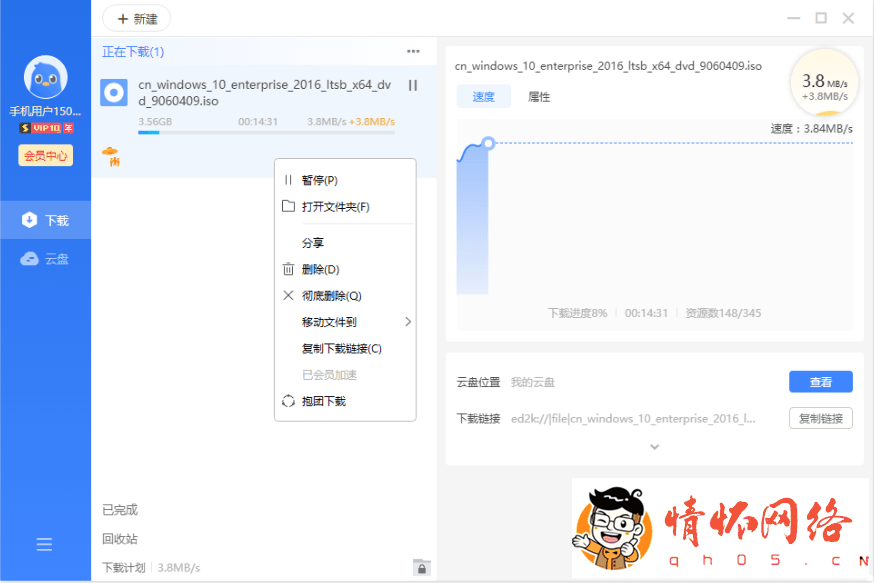
Task: Open the three-dot more options menu
Action: point(413,51)
